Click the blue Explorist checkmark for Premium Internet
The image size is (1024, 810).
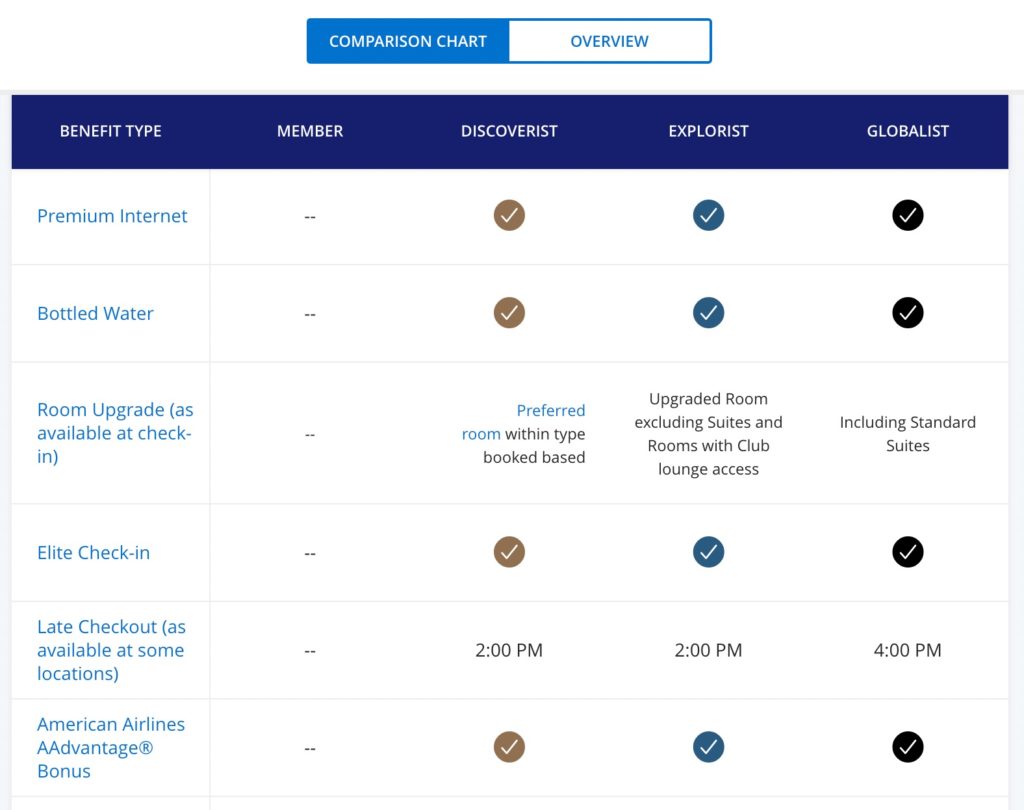click(x=708, y=215)
